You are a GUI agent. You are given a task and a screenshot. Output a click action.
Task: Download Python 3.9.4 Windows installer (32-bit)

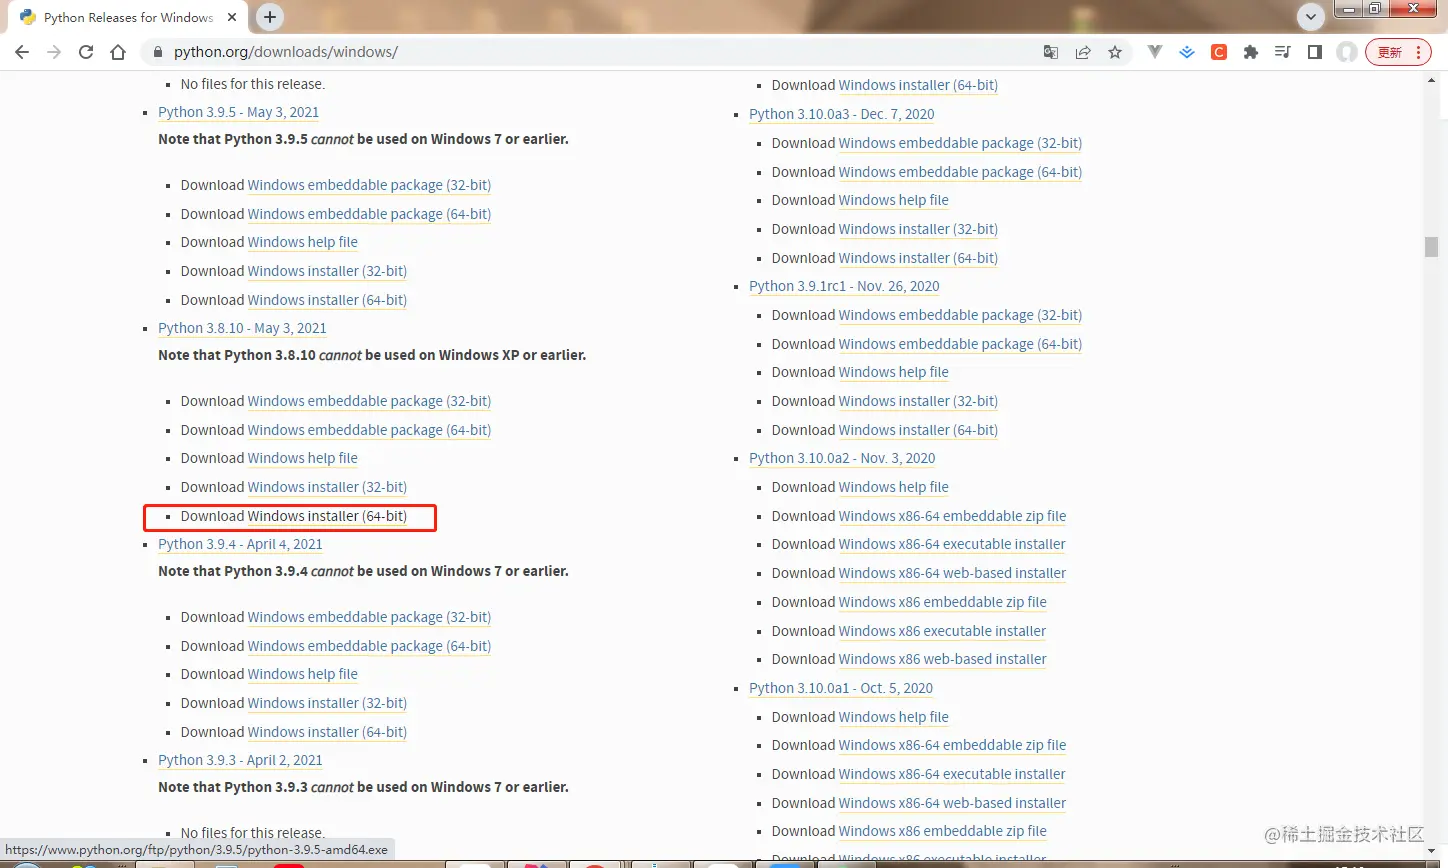tap(327, 703)
